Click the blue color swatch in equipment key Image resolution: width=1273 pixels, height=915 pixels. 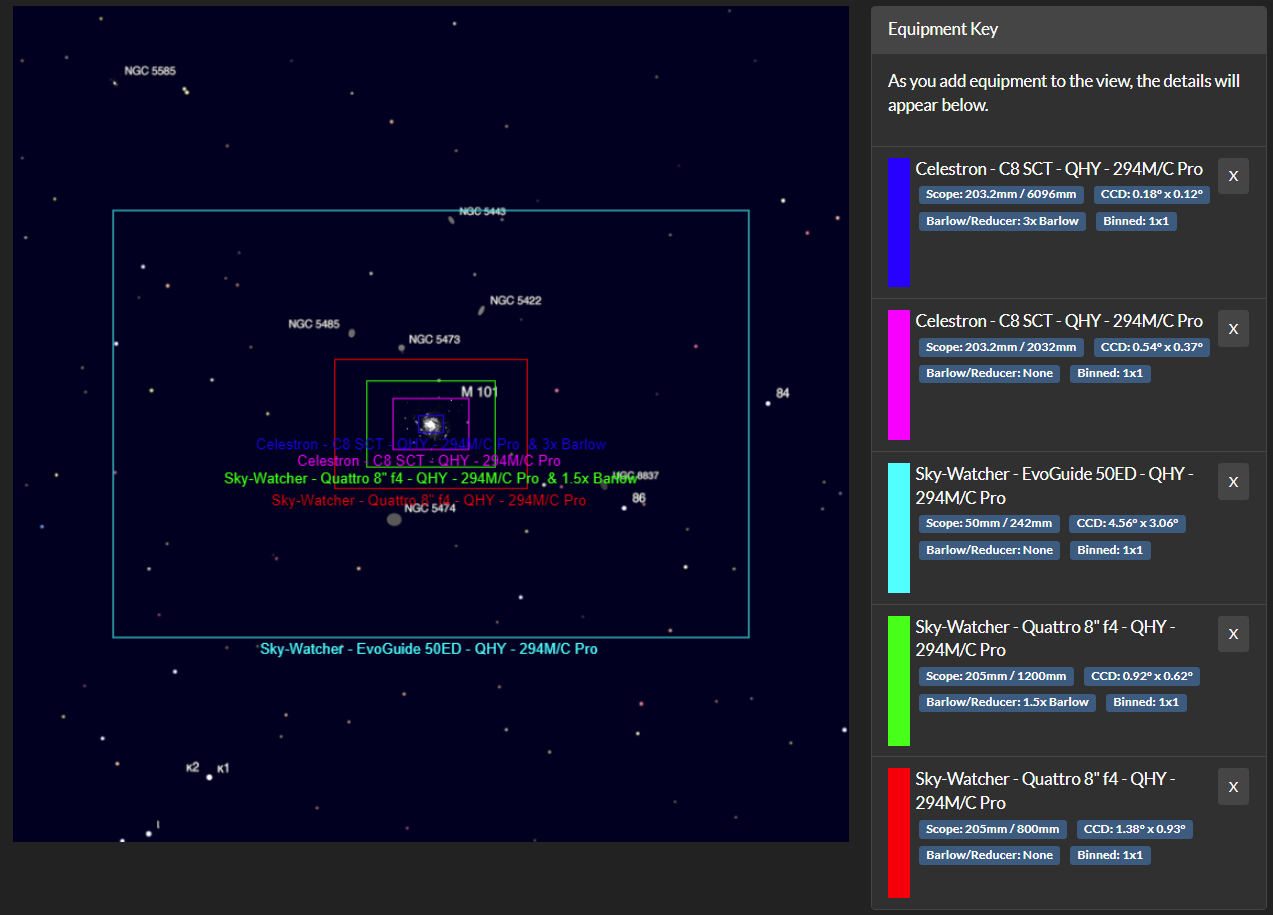pos(898,222)
